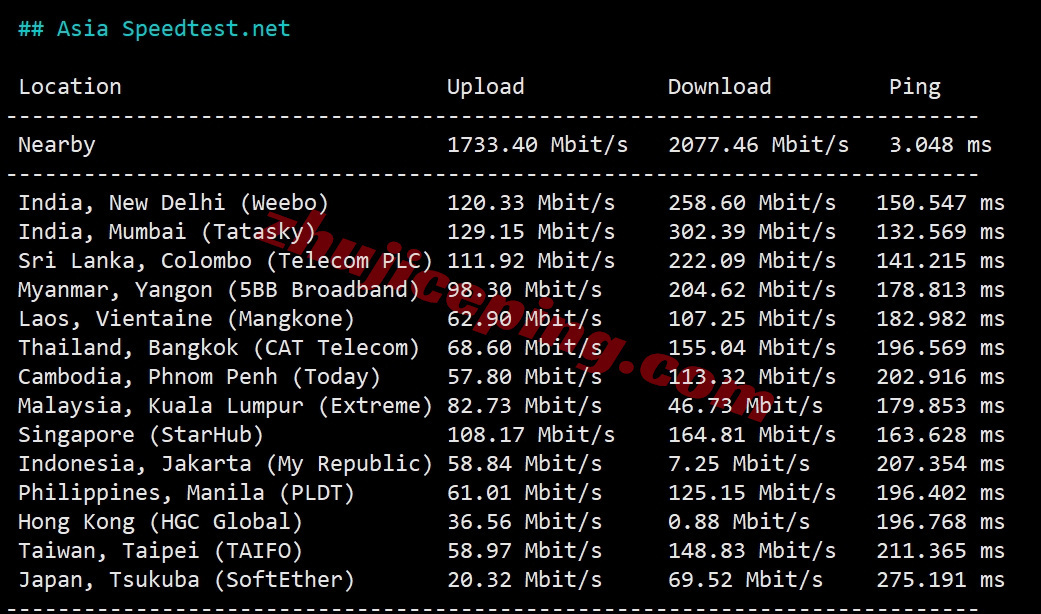The width and height of the screenshot is (1041, 614).
Task: Click the ping value "179.853 ms"
Action: point(941,406)
